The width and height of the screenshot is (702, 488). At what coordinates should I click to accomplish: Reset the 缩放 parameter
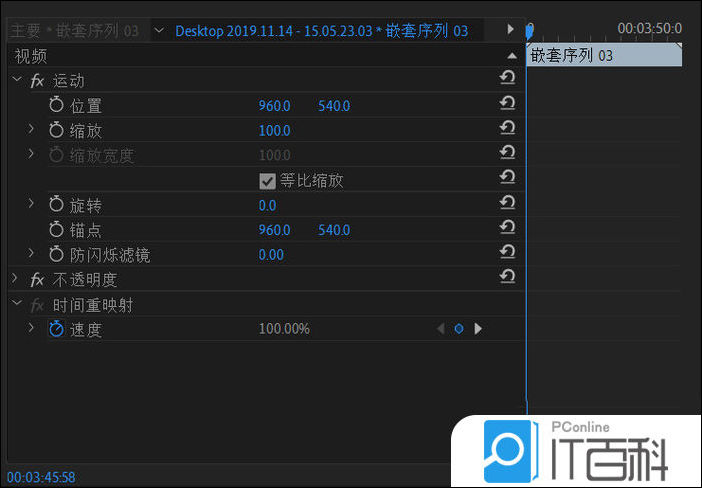508,128
